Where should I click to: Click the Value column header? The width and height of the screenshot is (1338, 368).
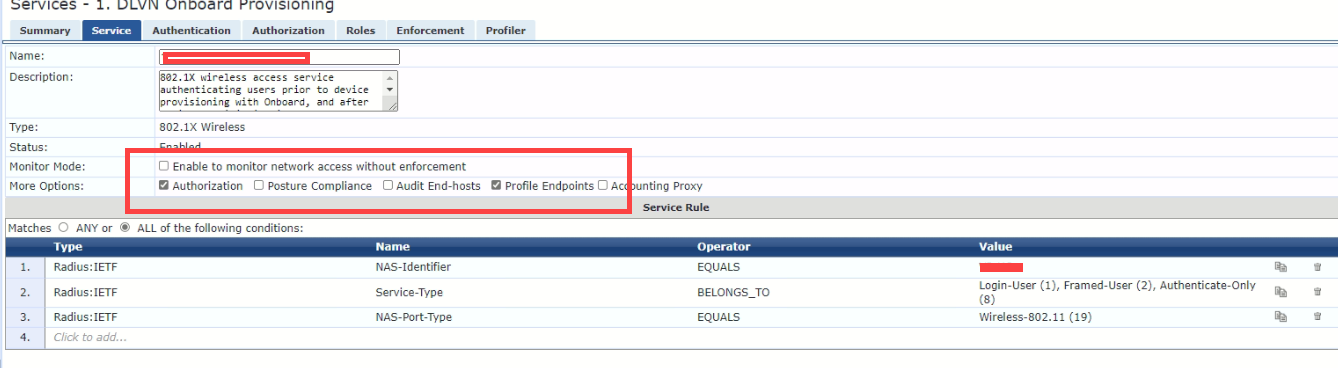point(995,247)
